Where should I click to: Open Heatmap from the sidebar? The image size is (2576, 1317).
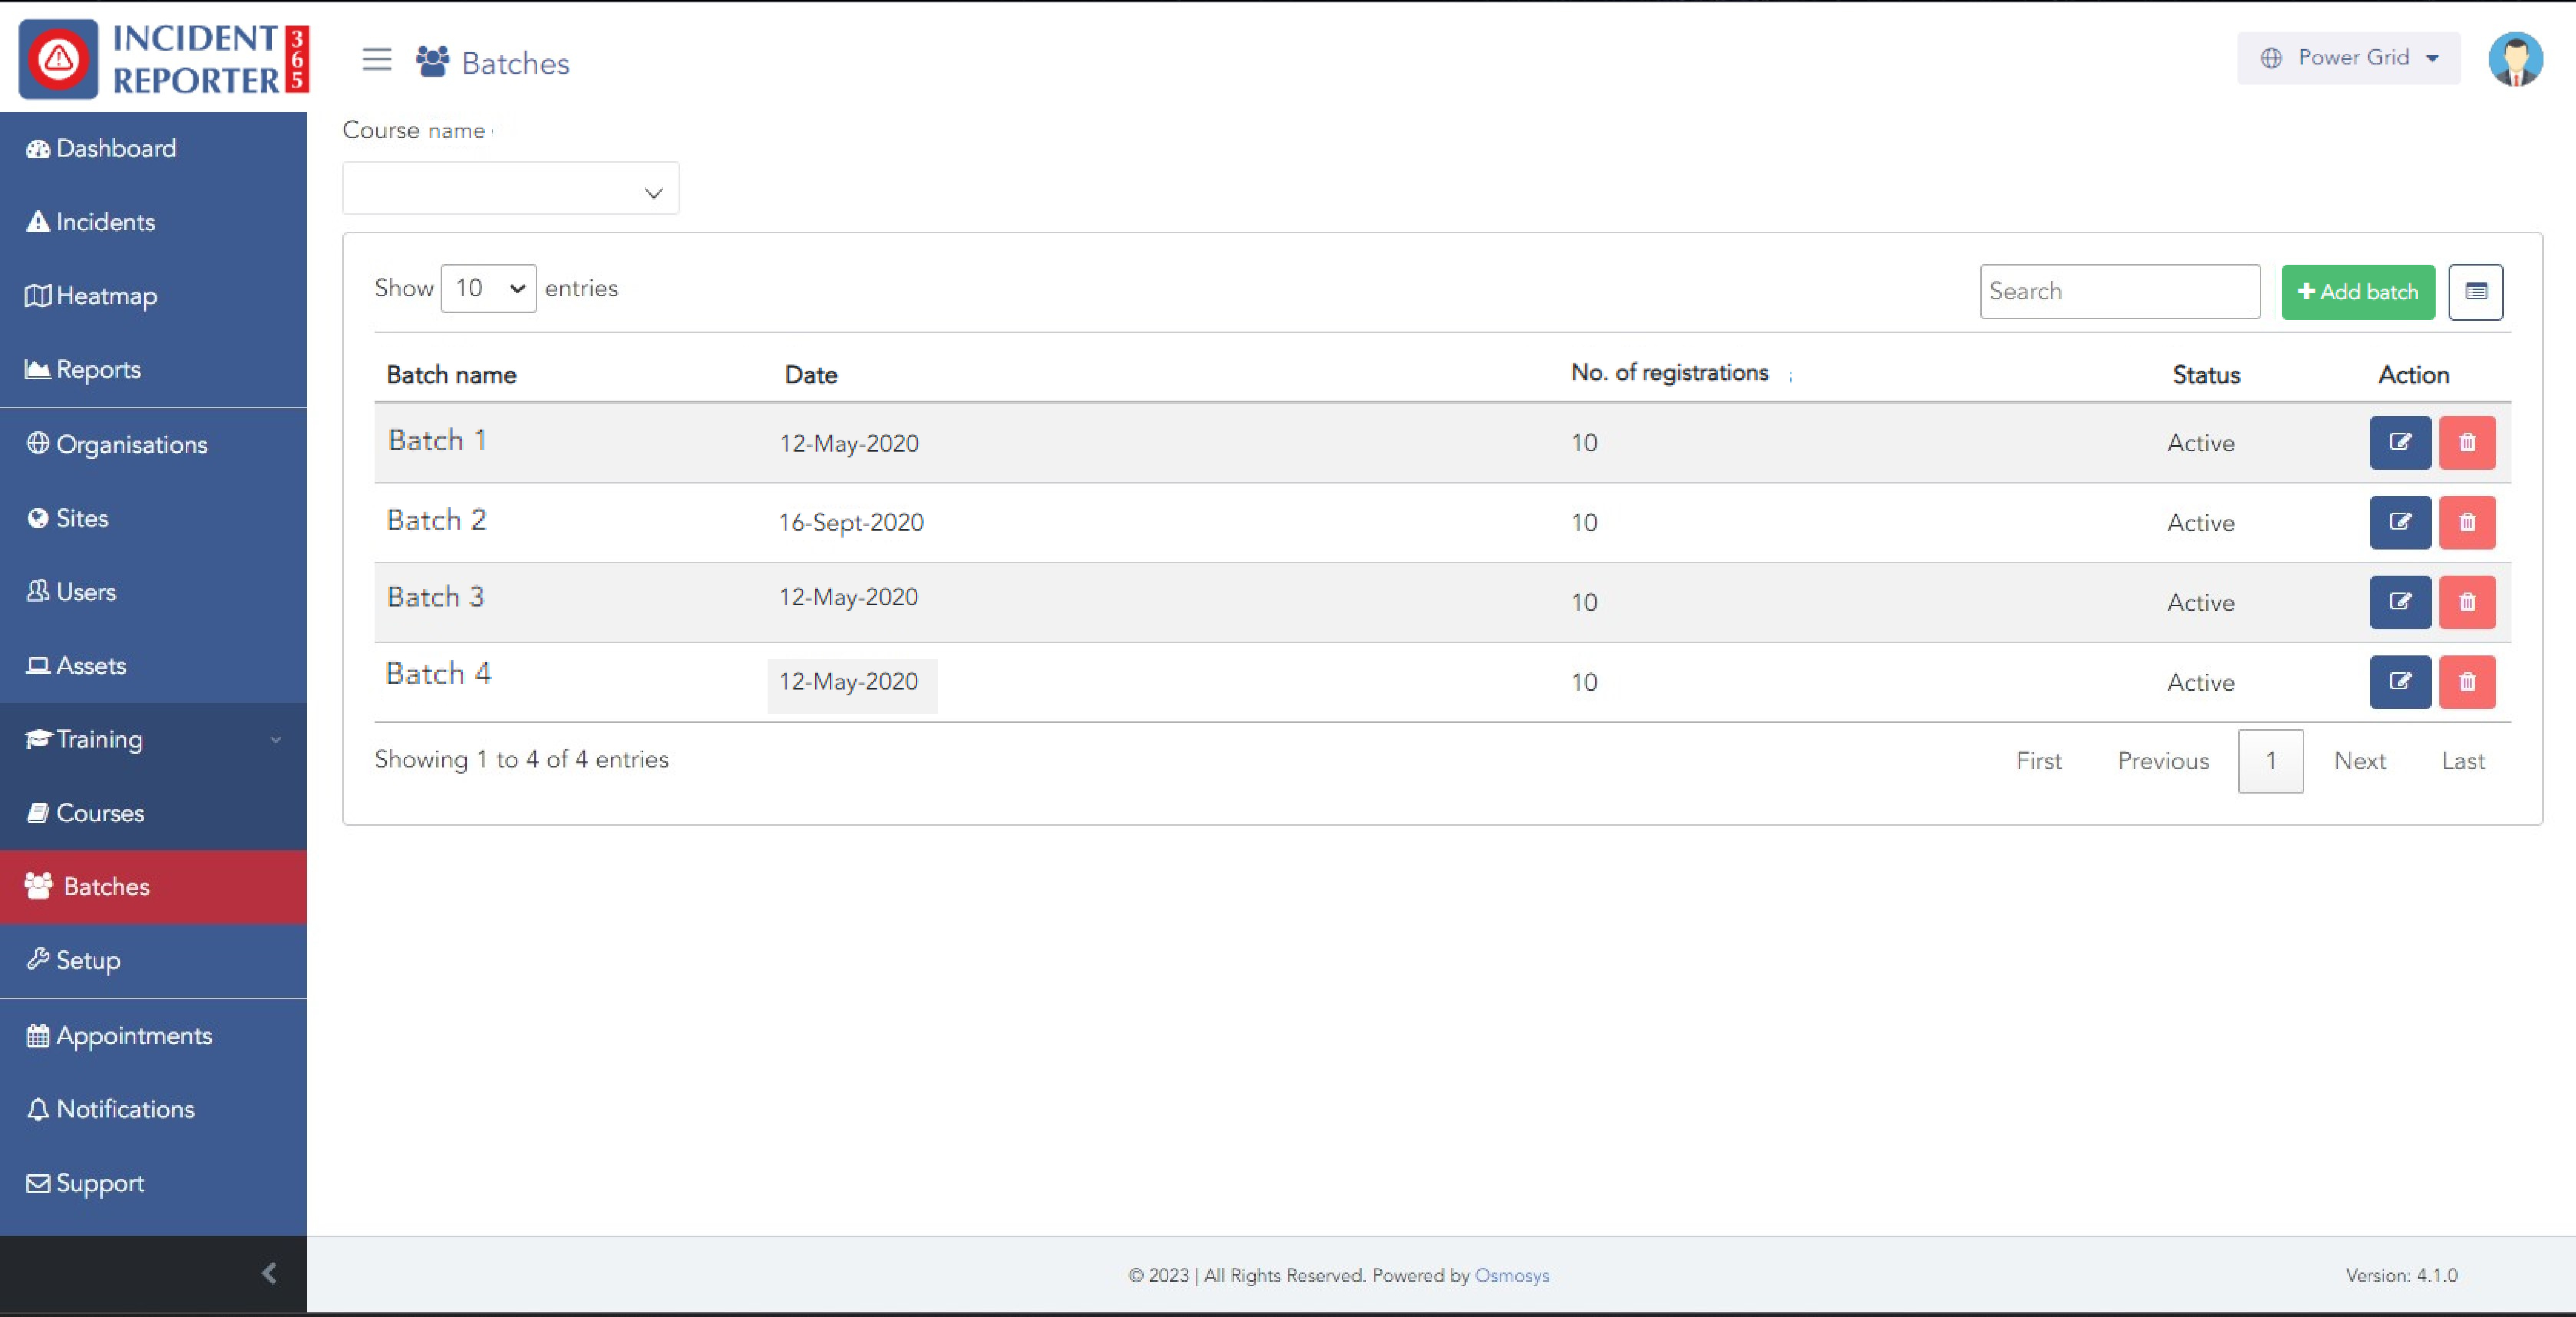106,296
